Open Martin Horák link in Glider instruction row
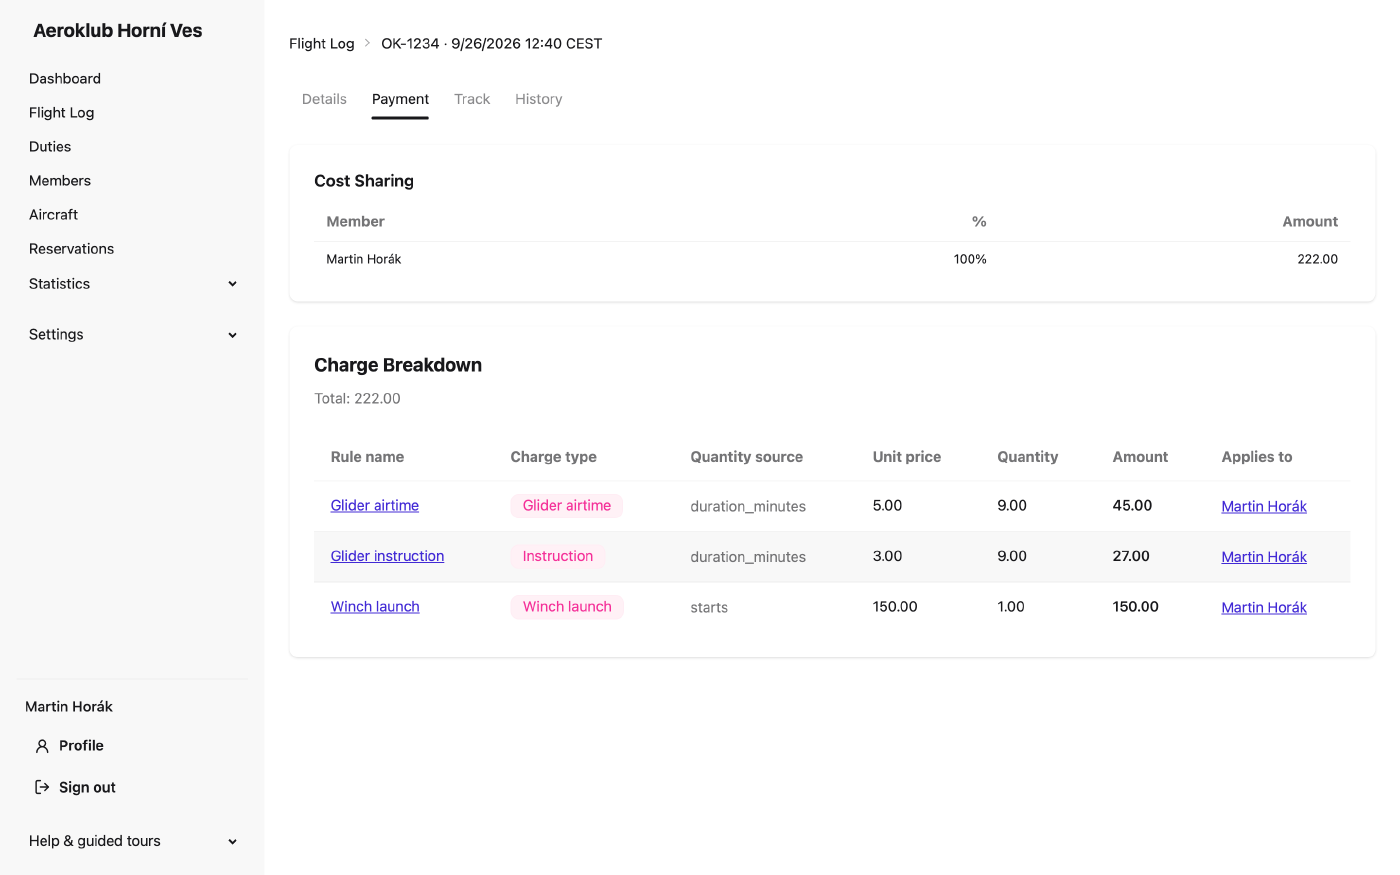Viewport: 1400px width, 875px height. 1264,557
